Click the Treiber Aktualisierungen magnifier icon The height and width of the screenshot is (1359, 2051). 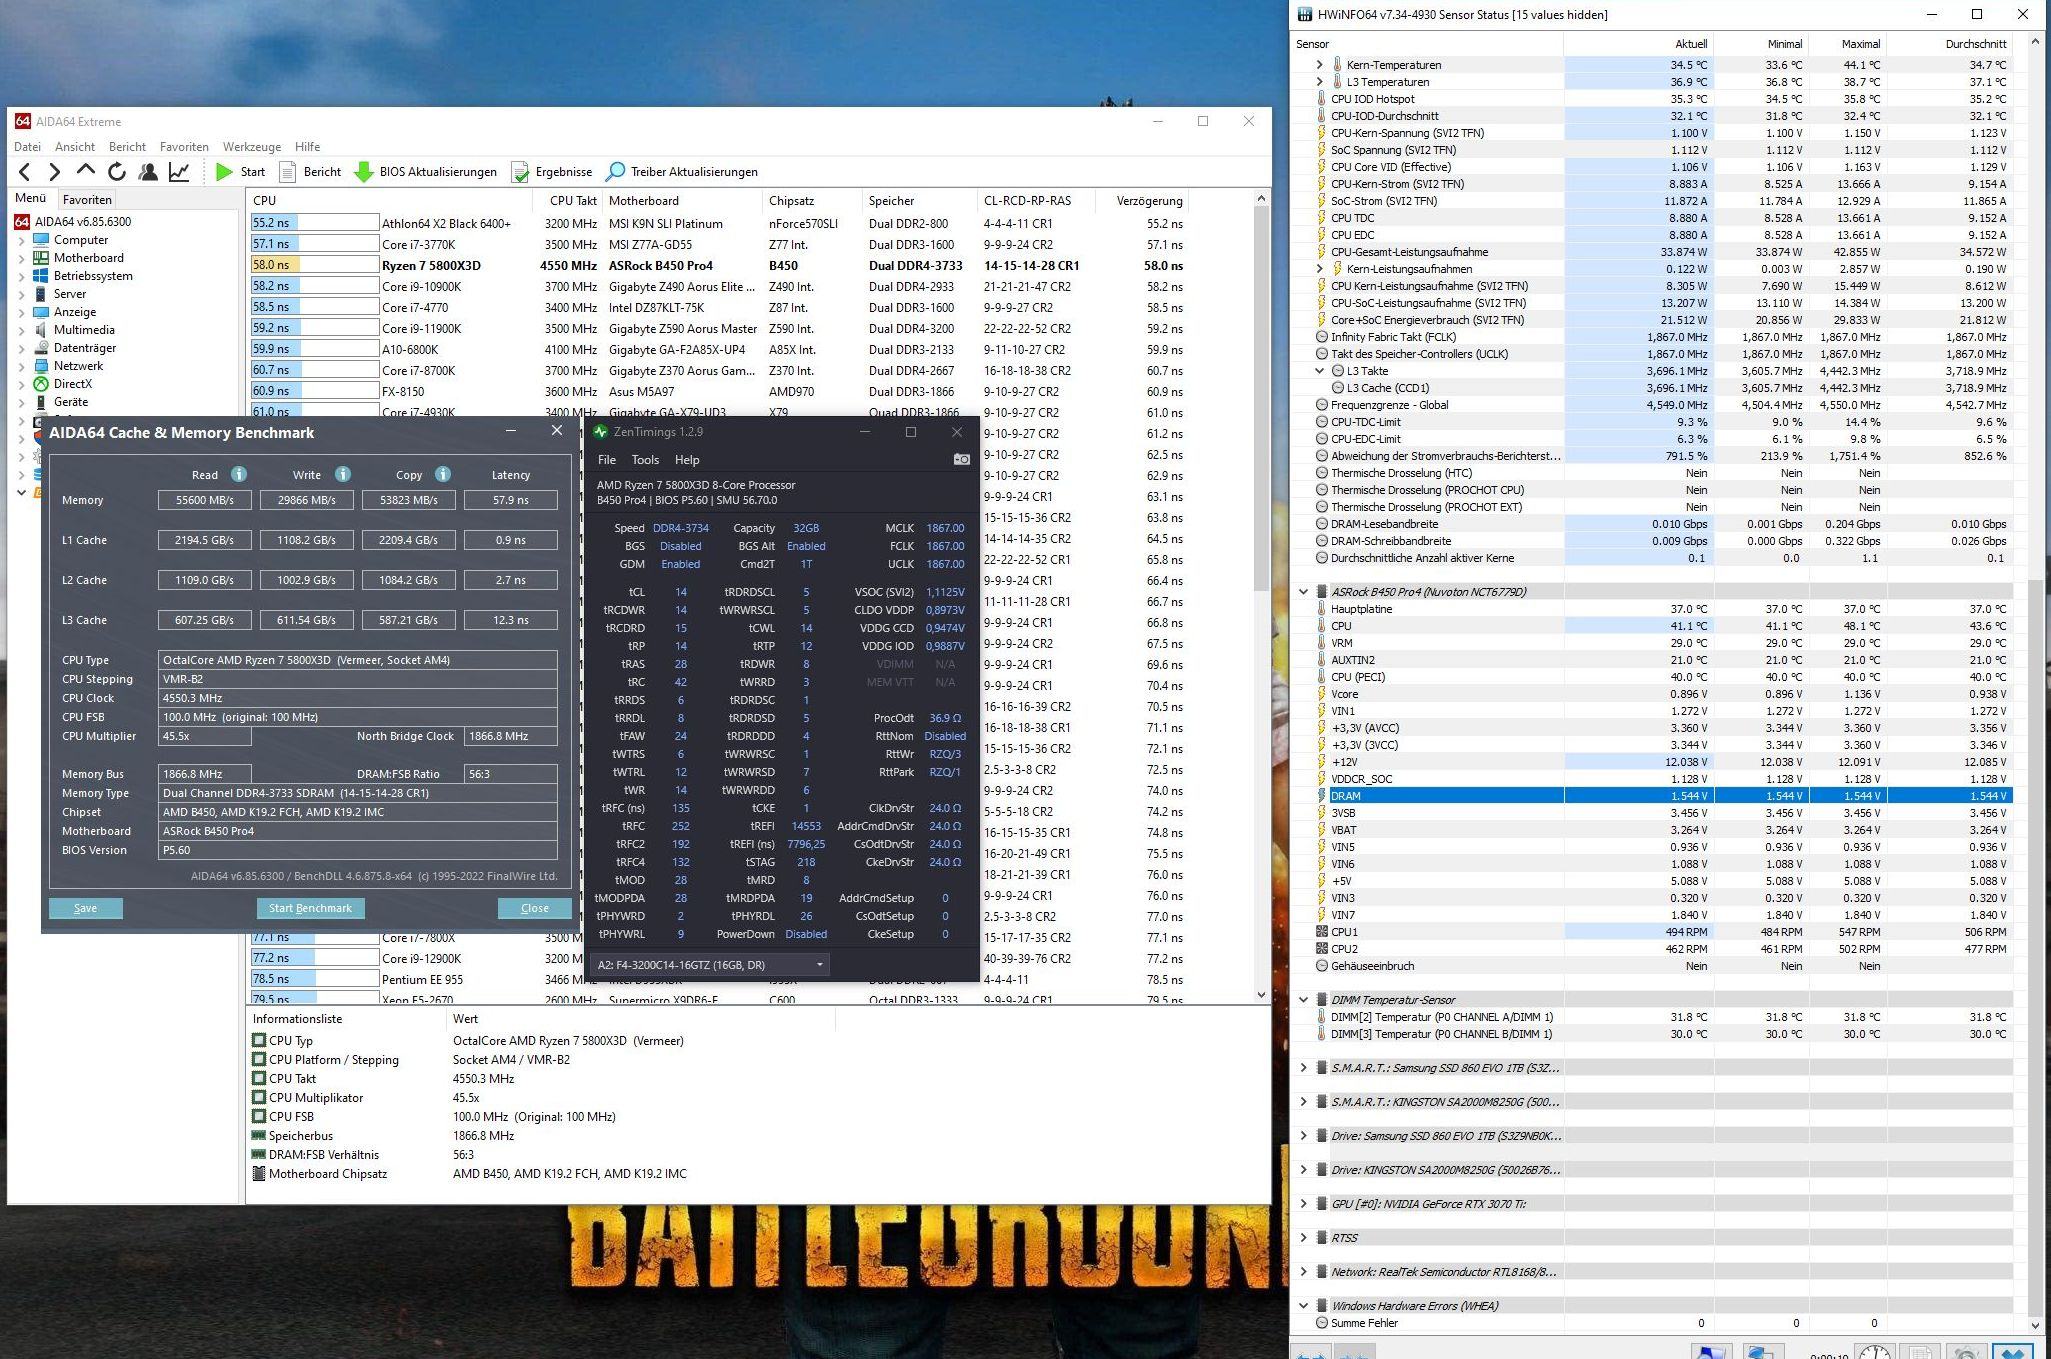pyautogui.click(x=616, y=172)
